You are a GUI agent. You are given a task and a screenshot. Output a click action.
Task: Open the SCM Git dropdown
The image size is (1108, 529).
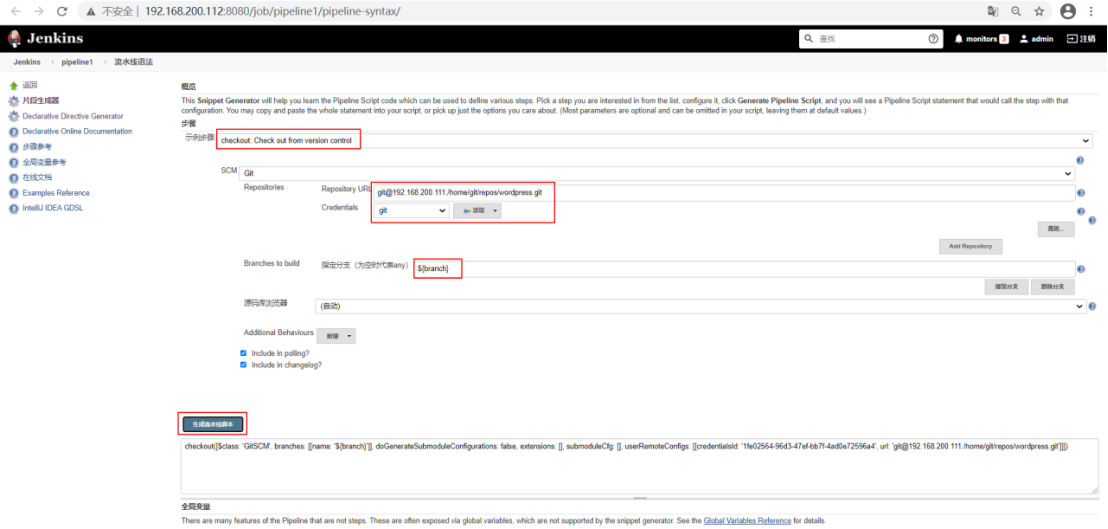pos(656,173)
